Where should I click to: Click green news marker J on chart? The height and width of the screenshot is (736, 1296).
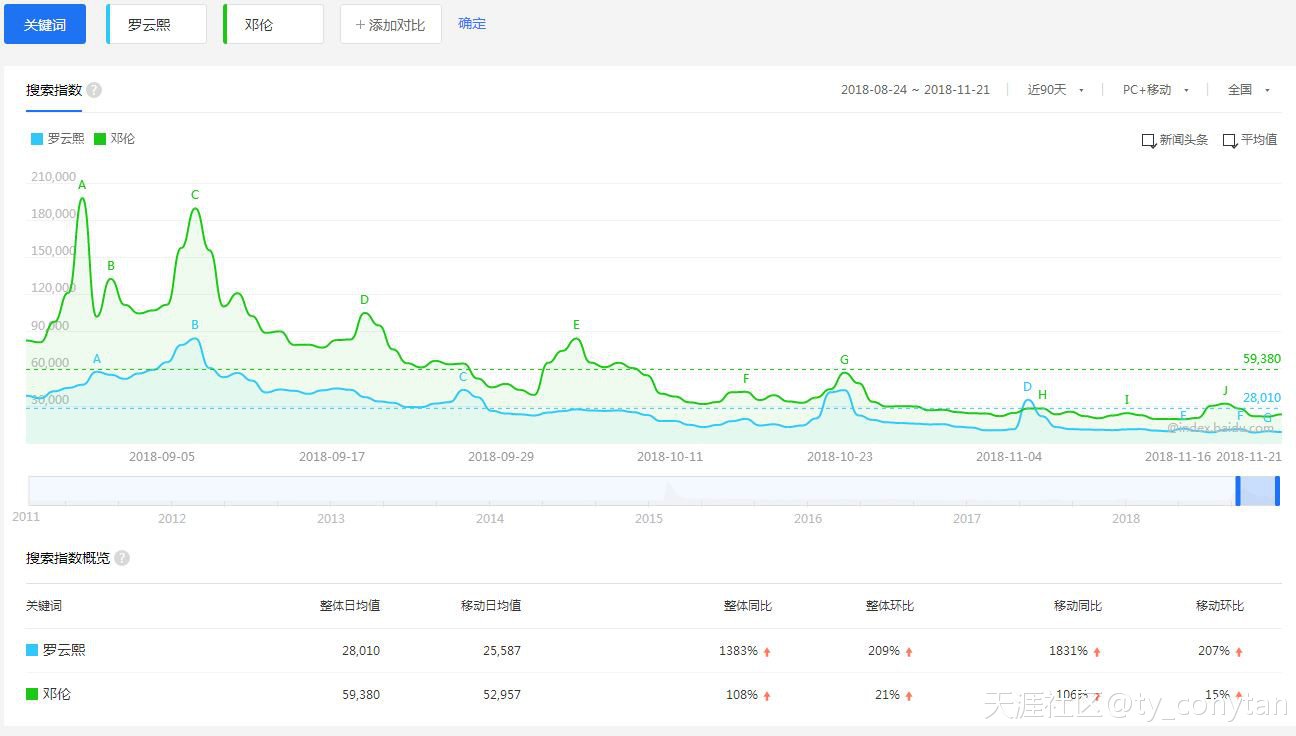1225,391
